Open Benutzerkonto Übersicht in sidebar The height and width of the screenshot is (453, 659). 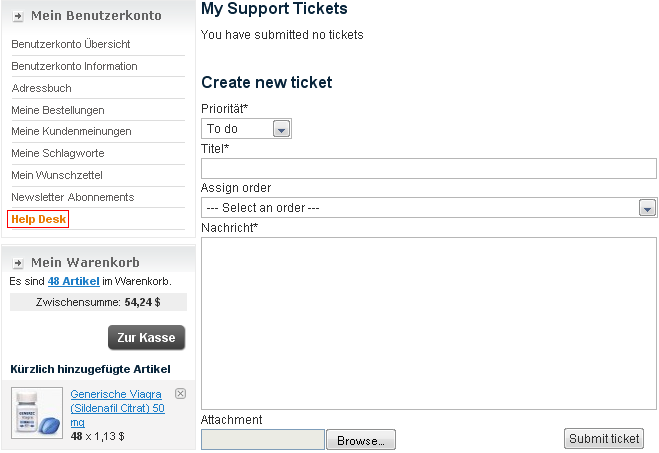click(x=71, y=44)
